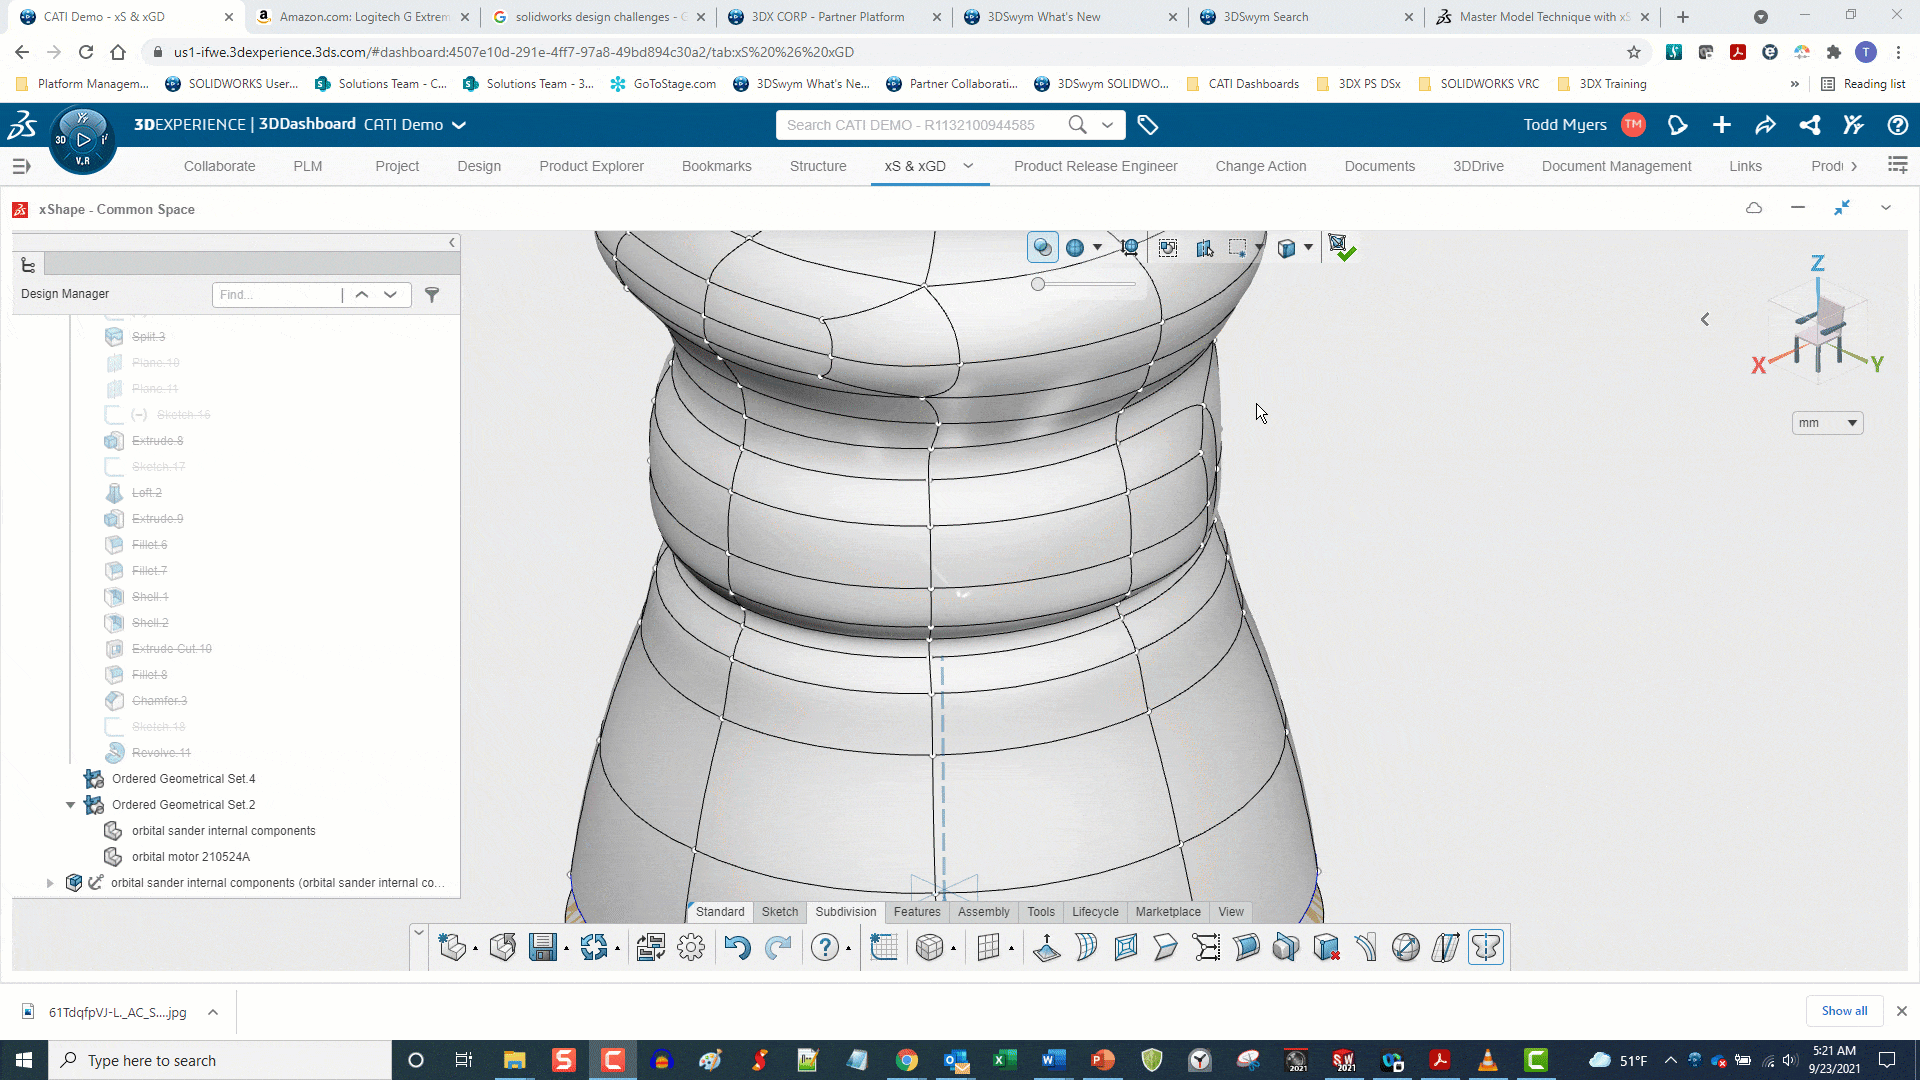Click the Save icon in action bar
Screen dimensions: 1920x1080
[543, 947]
